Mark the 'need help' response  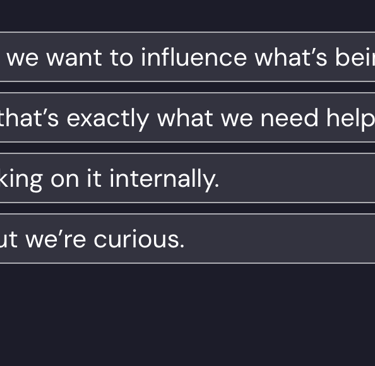(x=187, y=118)
